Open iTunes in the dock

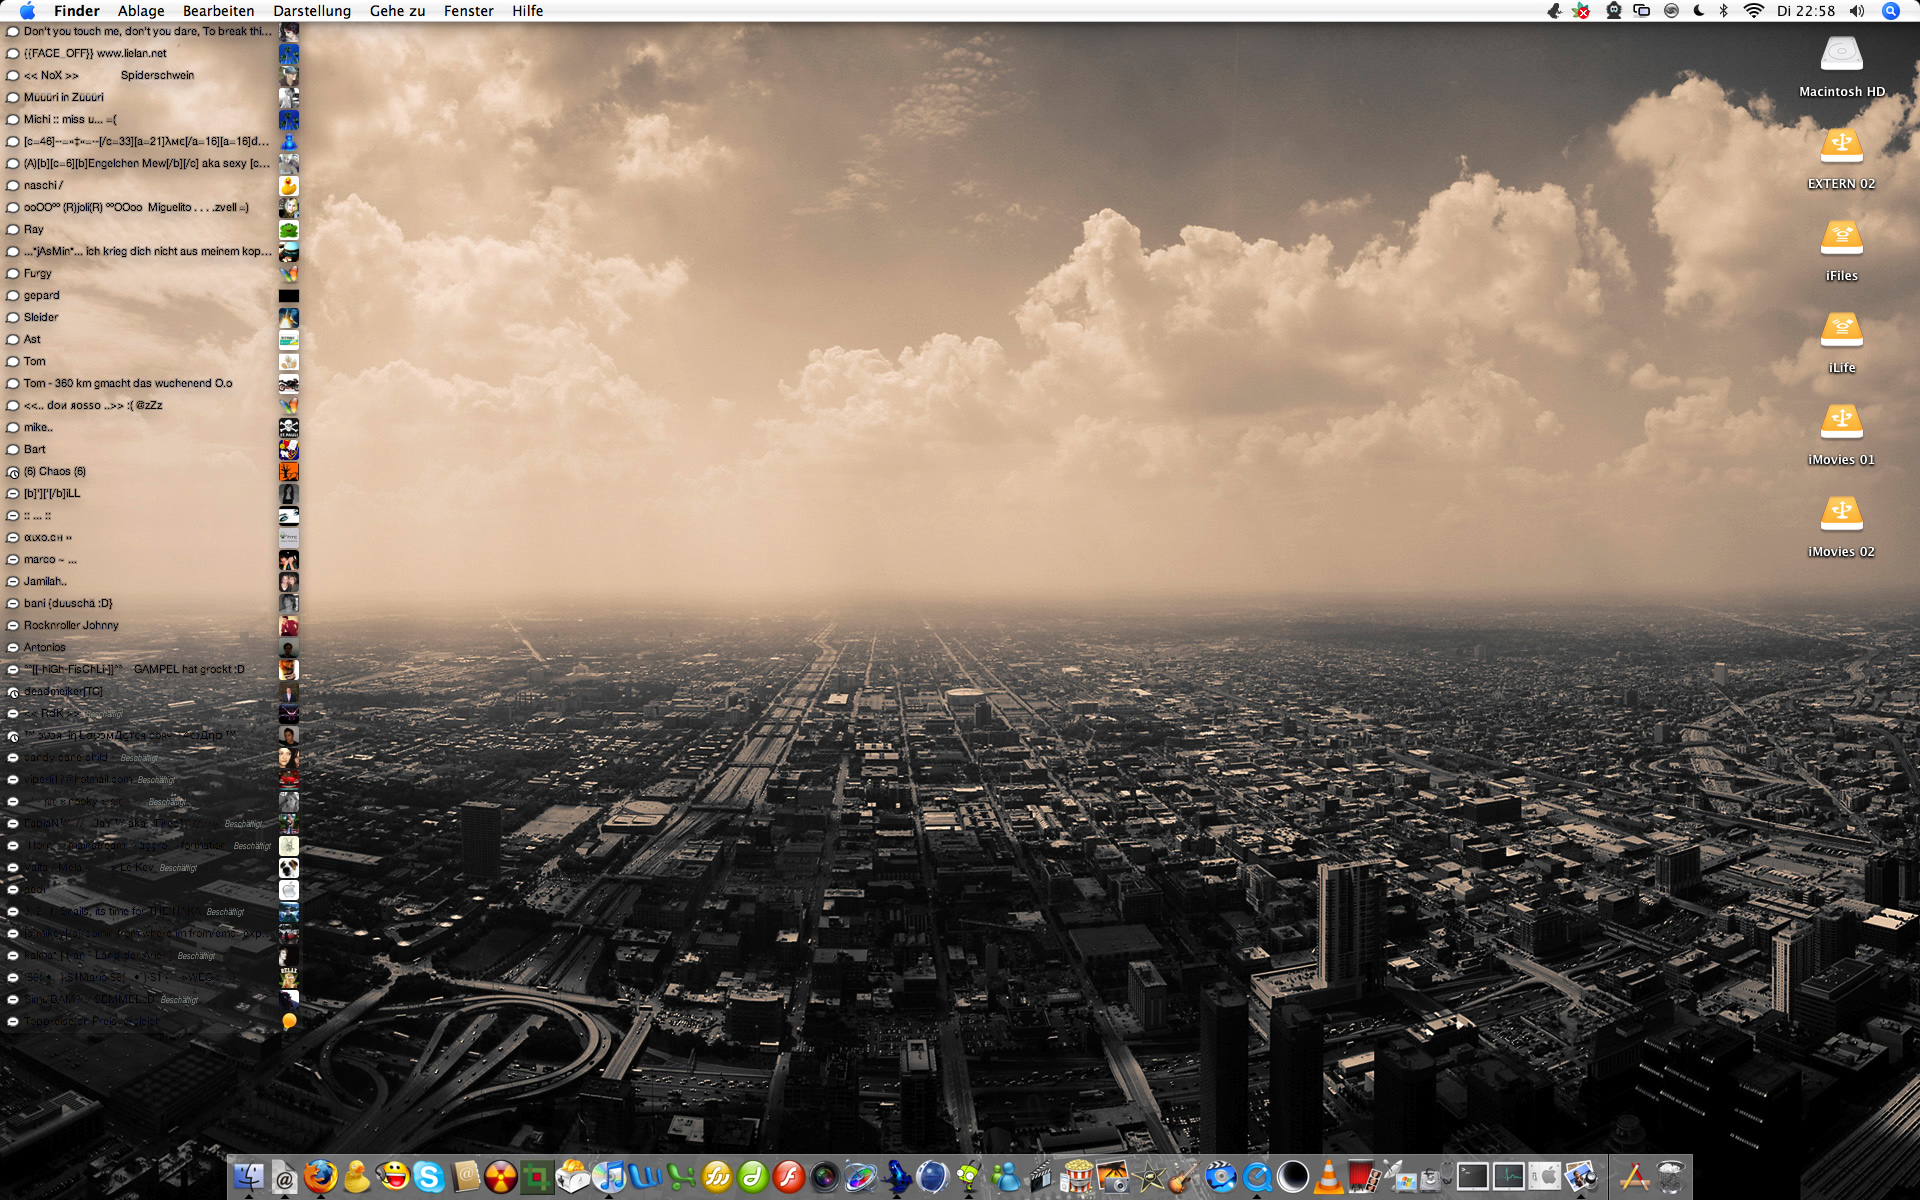pyautogui.click(x=610, y=1177)
